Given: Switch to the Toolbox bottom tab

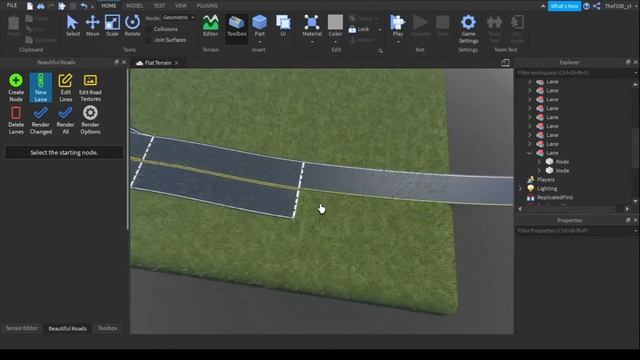Looking at the screenshot, I should click(x=107, y=328).
